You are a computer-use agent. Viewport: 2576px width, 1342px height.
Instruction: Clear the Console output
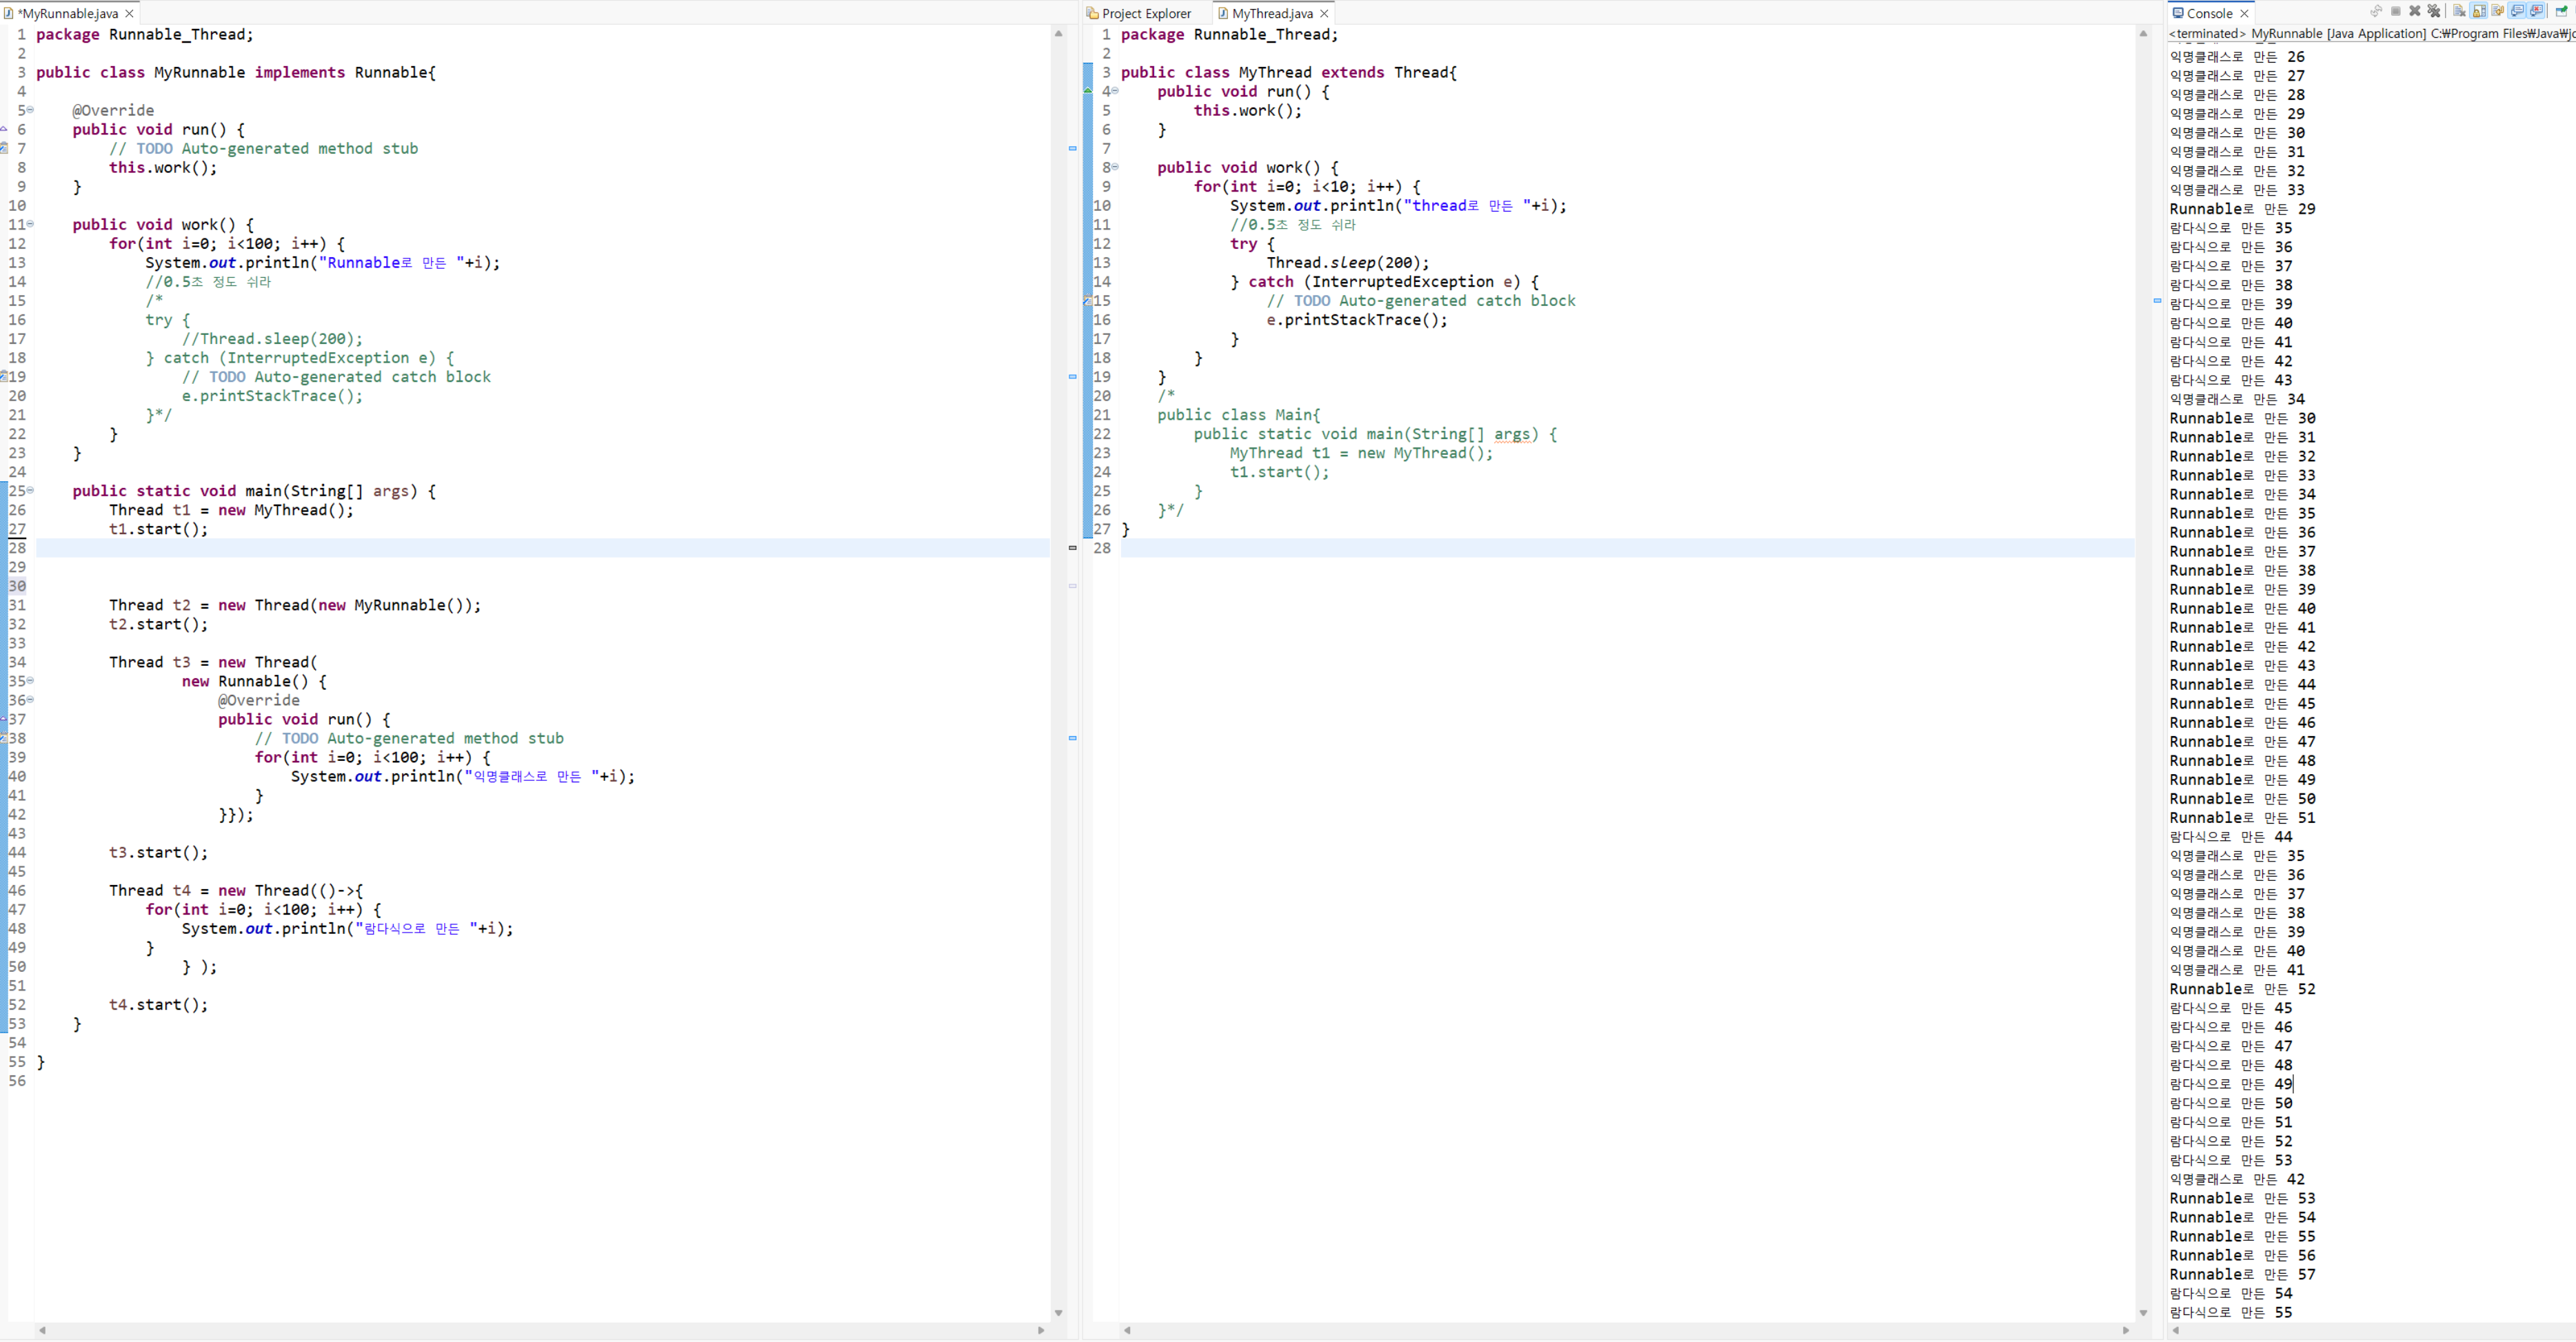point(2460,11)
